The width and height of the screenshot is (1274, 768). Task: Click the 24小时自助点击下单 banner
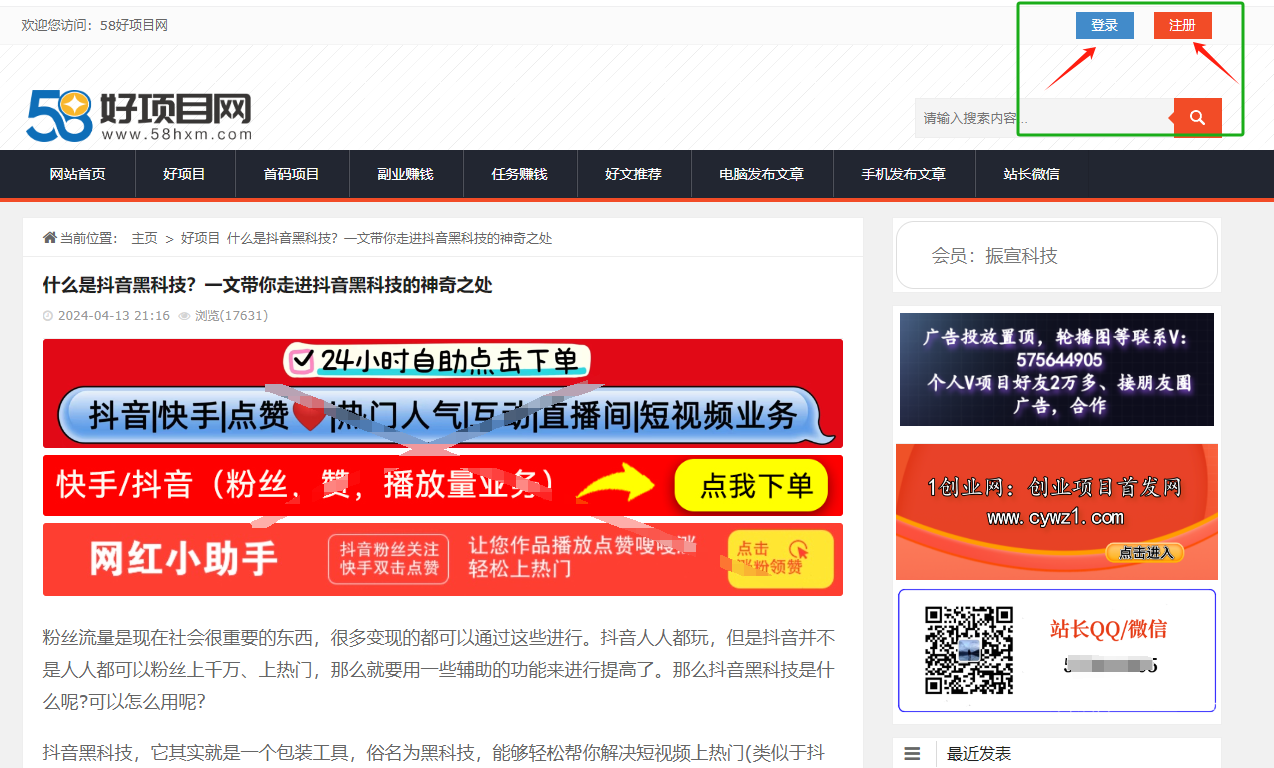coord(443,393)
